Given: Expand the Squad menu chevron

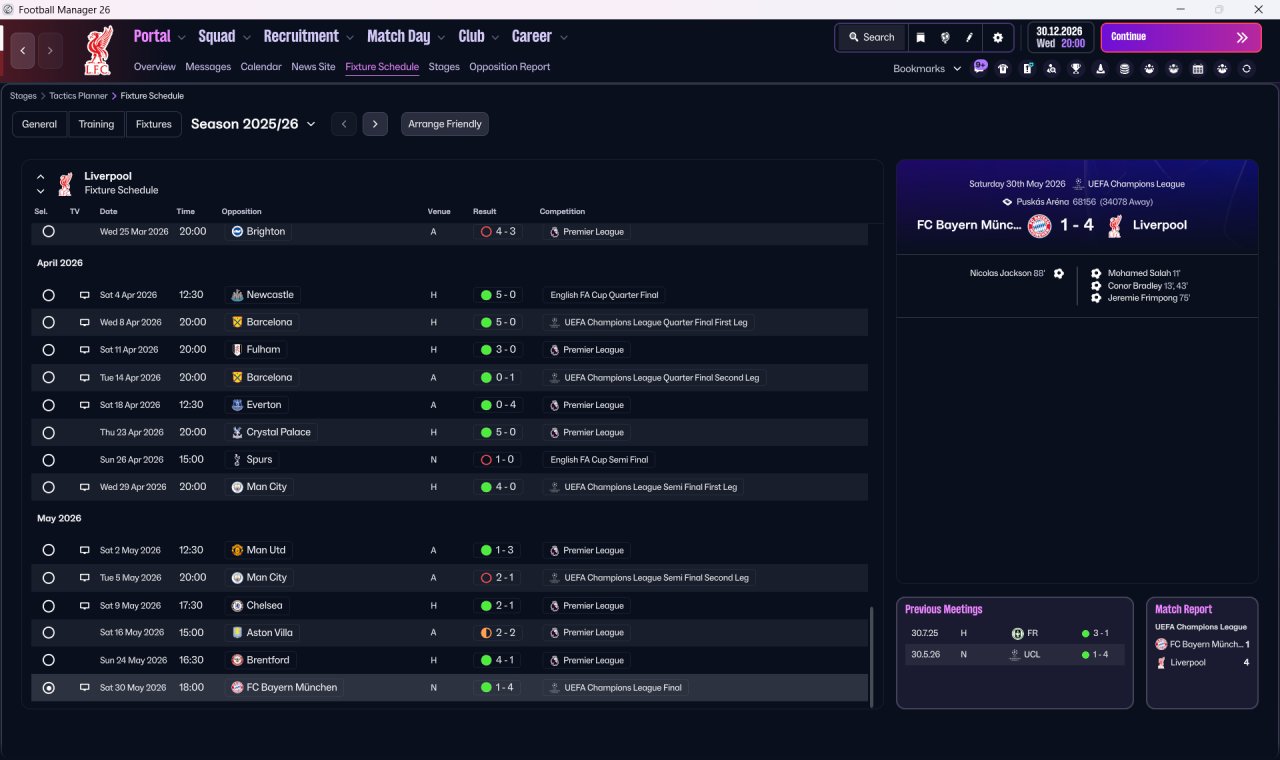Looking at the screenshot, I should pyautogui.click(x=246, y=38).
